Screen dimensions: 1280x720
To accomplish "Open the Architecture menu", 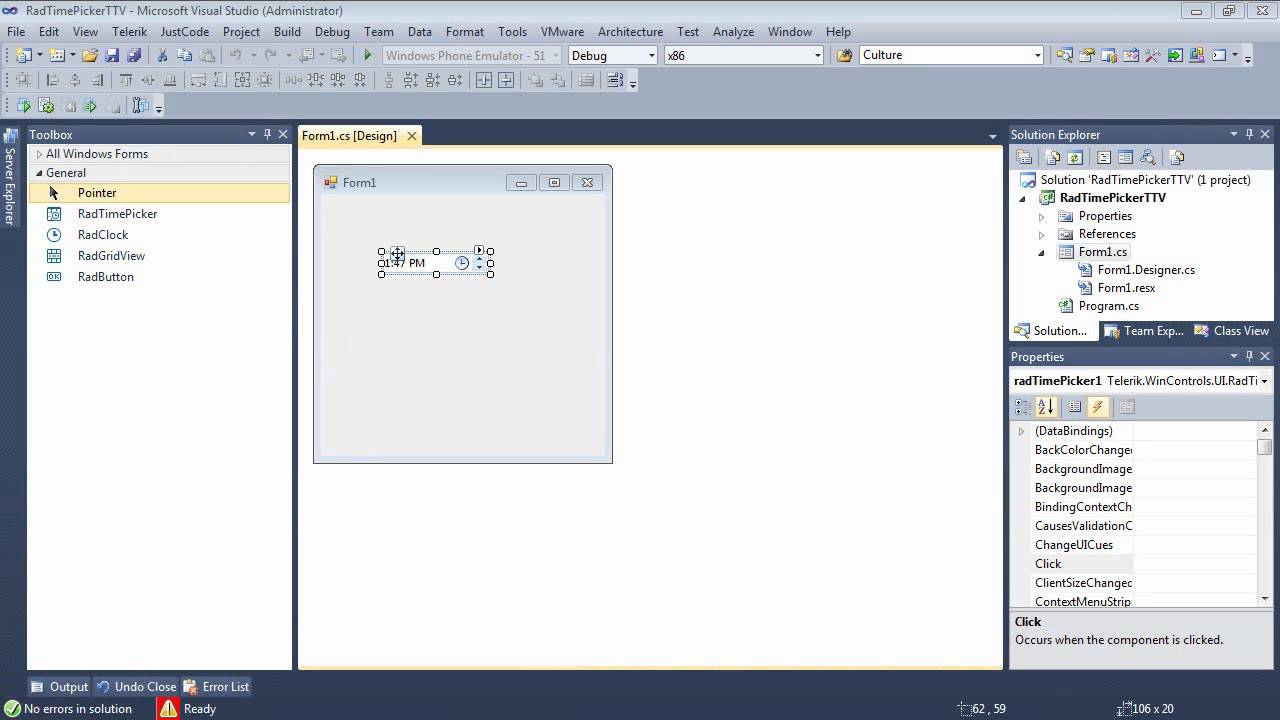I will coord(630,32).
